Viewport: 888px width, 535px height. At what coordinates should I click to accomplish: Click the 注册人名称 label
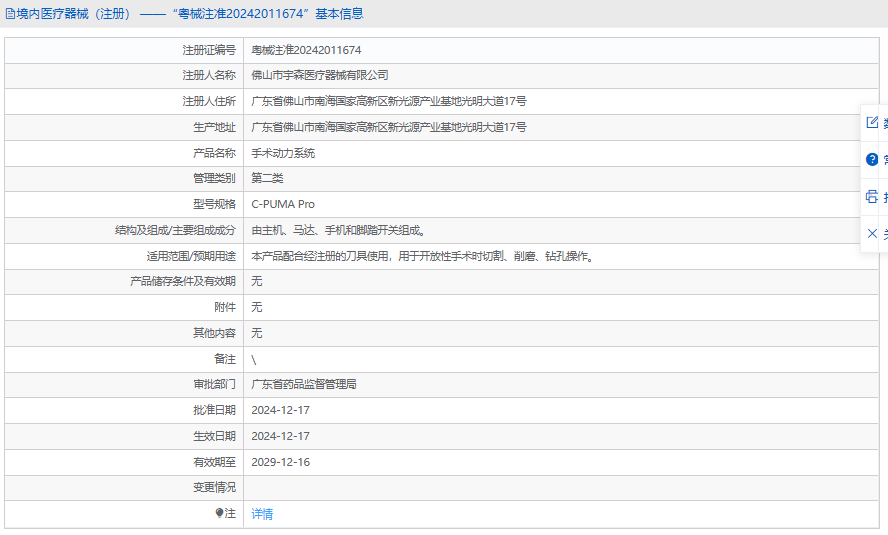tap(209, 75)
